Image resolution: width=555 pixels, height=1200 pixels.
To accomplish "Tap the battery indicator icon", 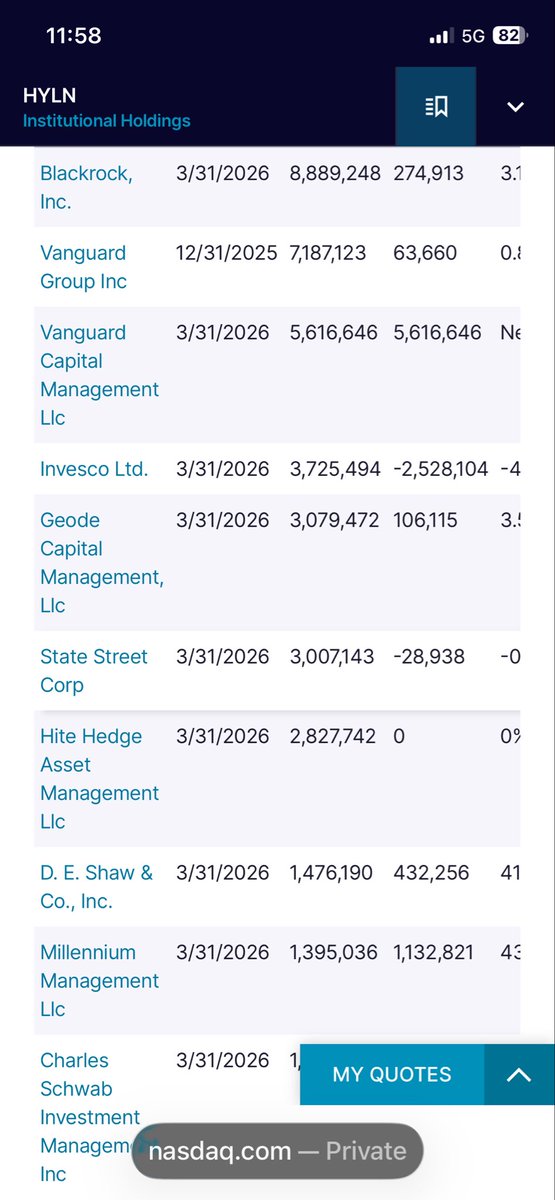I will (x=508, y=35).
